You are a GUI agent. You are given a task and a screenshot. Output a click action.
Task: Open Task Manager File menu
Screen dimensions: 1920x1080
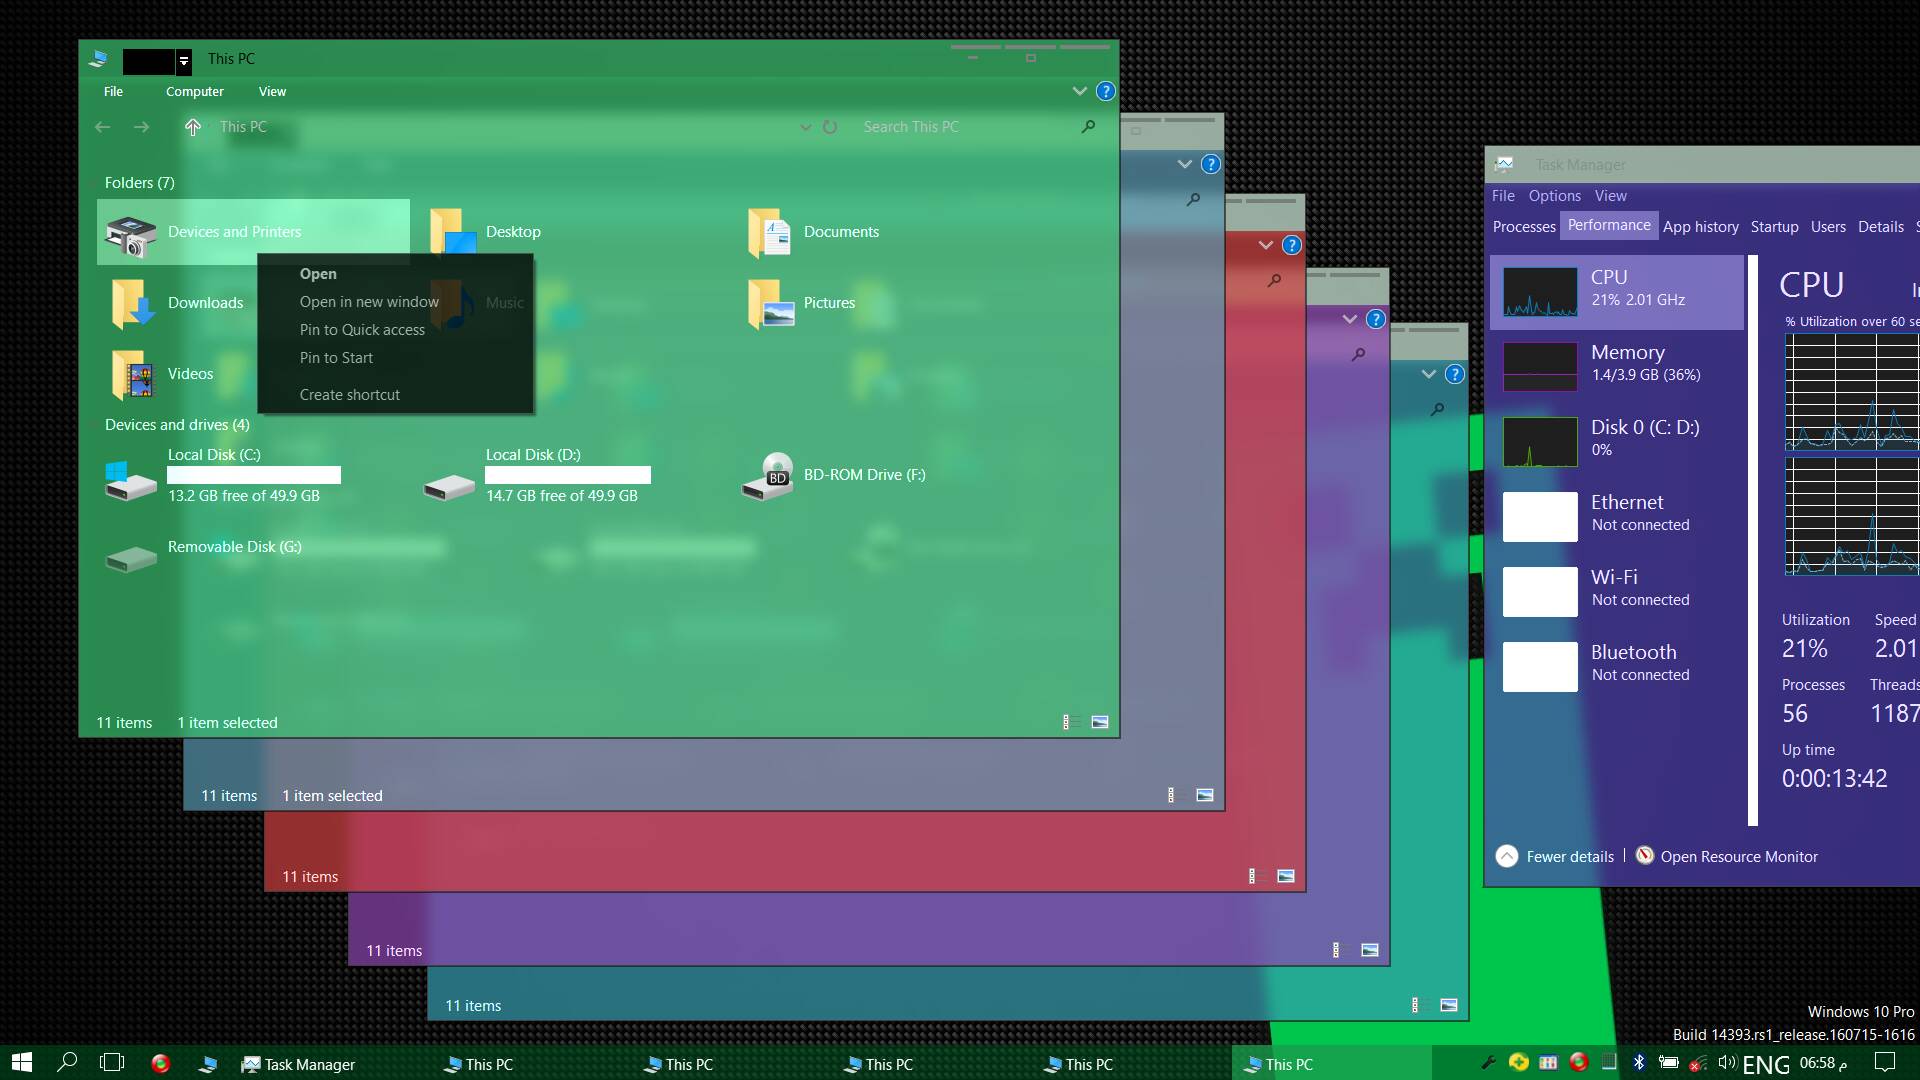point(1503,196)
